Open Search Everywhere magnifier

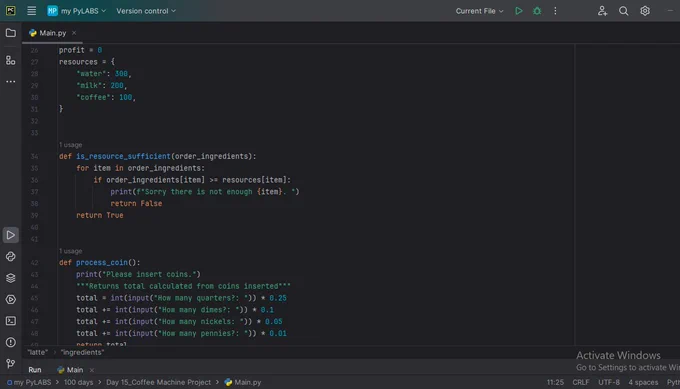623,11
